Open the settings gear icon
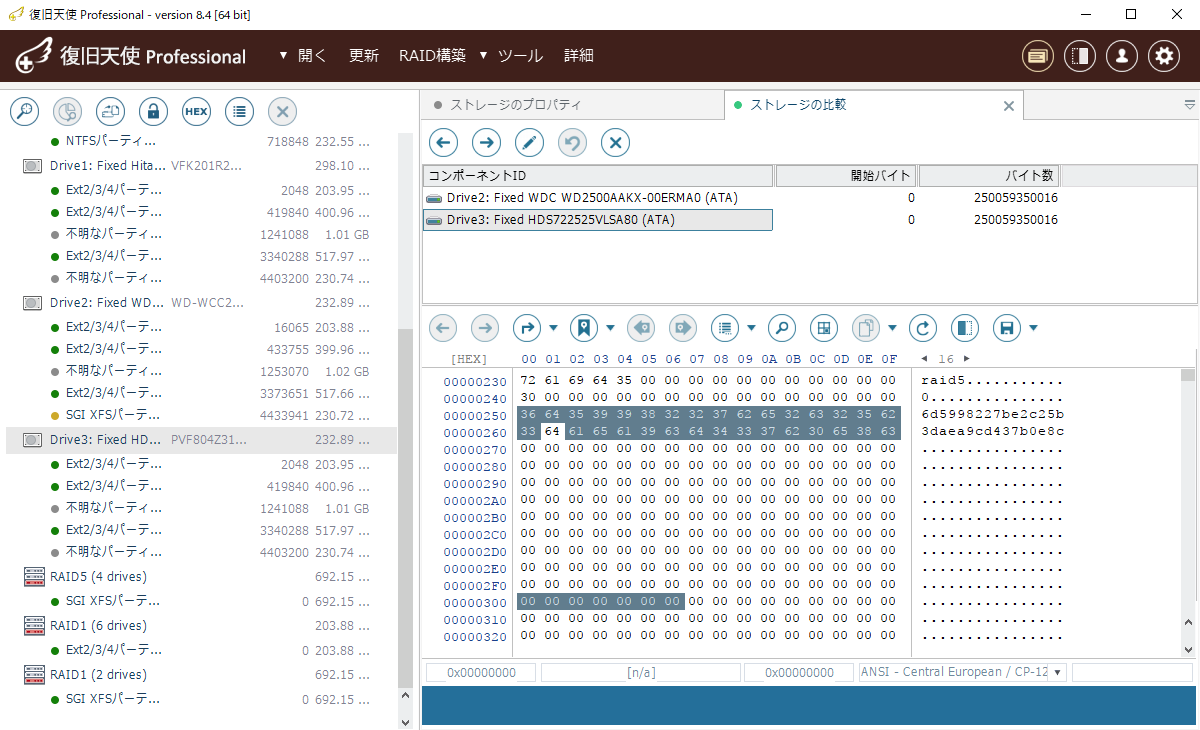This screenshot has width=1200, height=730. pyautogui.click(x=1164, y=56)
